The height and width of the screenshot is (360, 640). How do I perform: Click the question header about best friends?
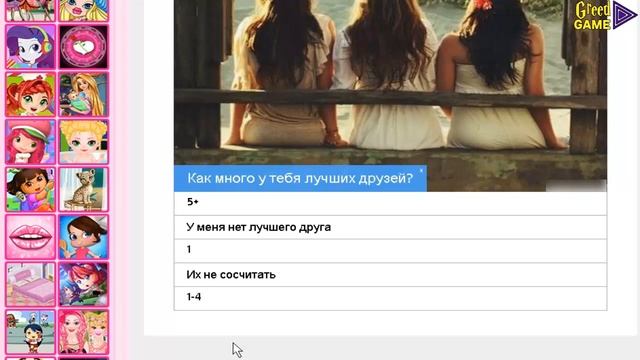(x=300, y=178)
